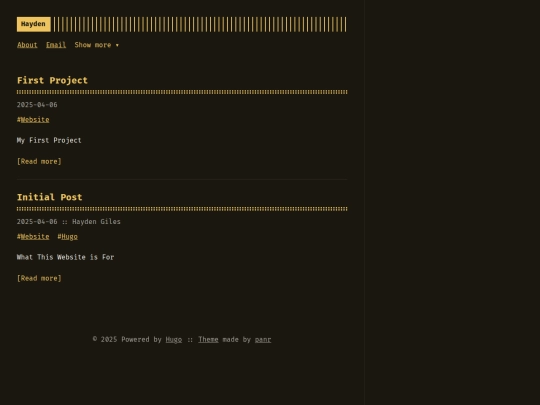Click the My First Project summary text

(x=49, y=141)
